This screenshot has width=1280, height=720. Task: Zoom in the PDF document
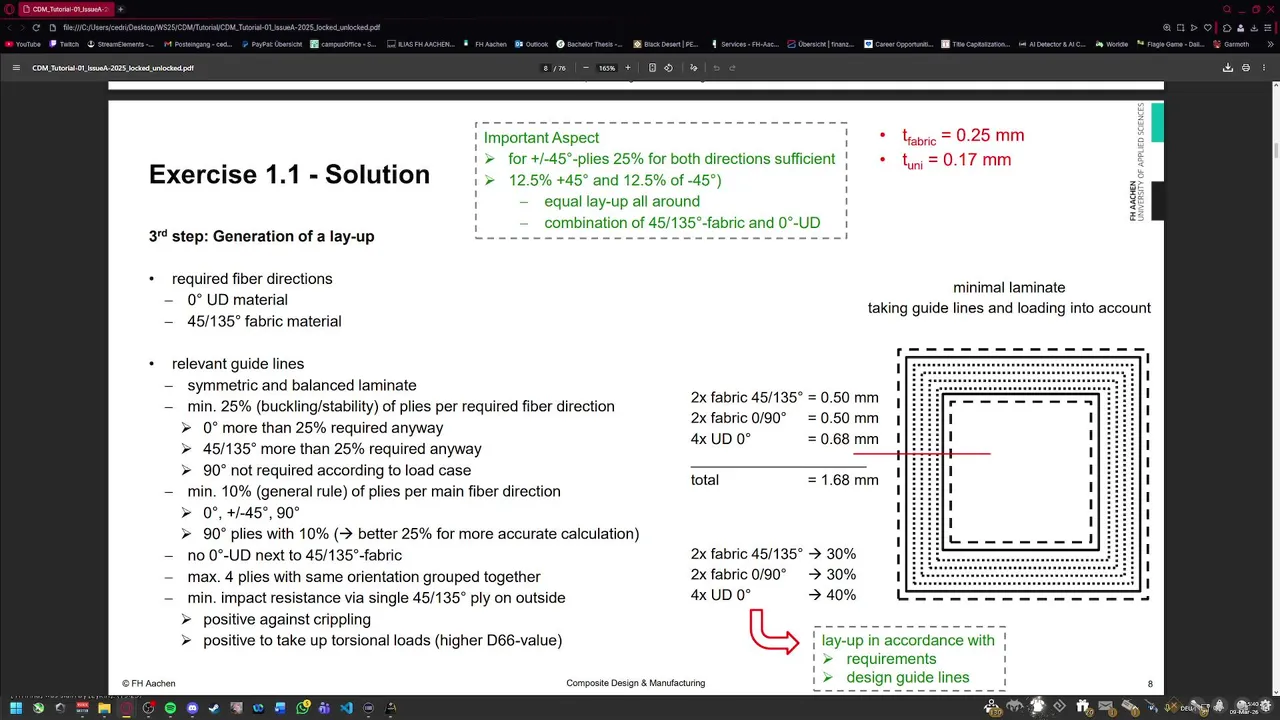coord(628,68)
